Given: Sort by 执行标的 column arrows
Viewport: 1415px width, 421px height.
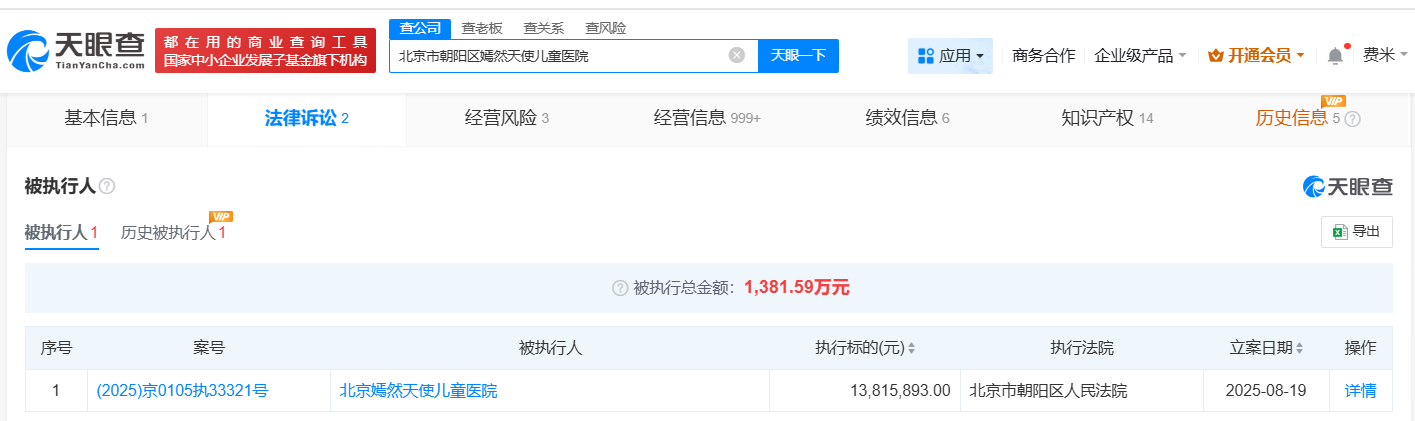Looking at the screenshot, I should pyautogui.click(x=911, y=349).
